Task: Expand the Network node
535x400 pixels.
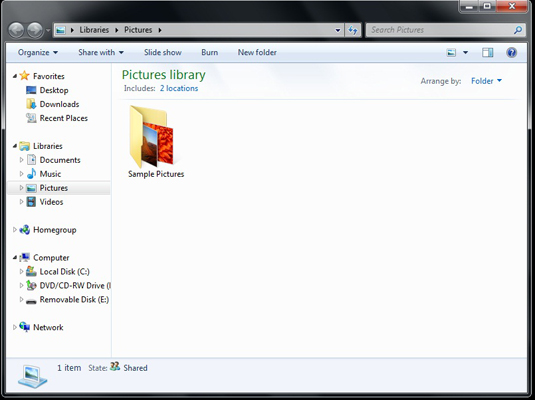Action: click(15, 327)
